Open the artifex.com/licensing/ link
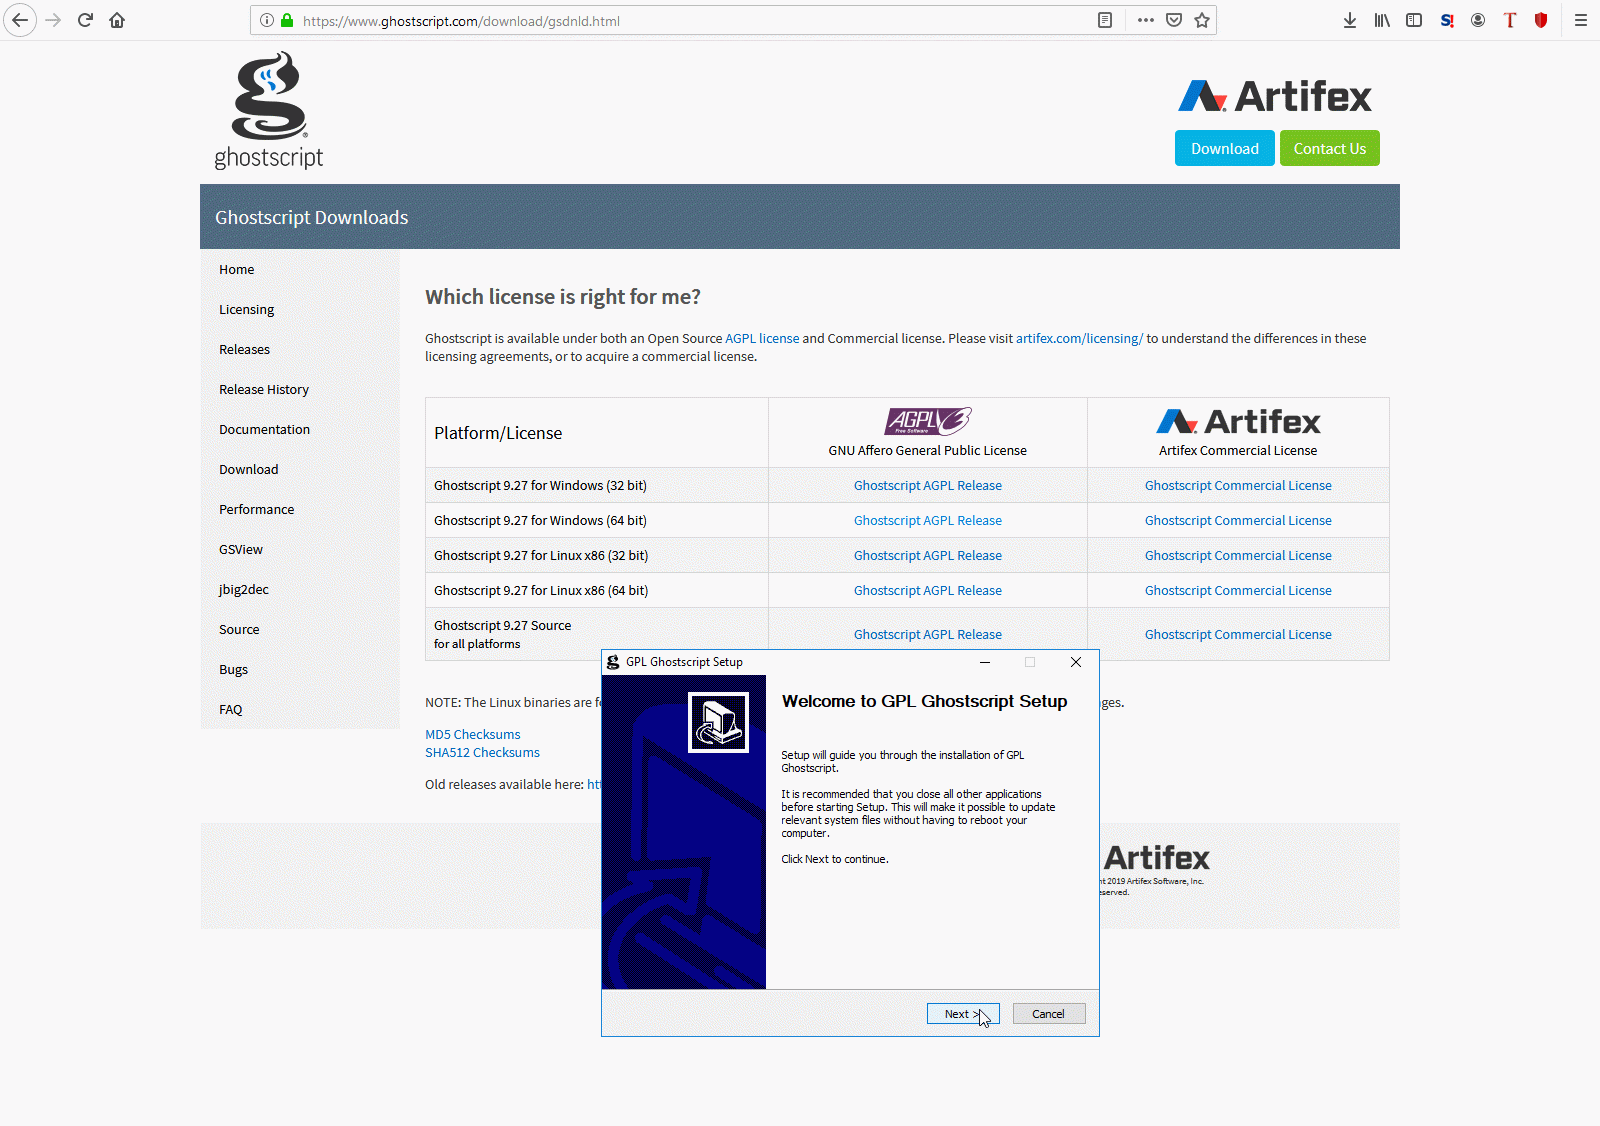The width and height of the screenshot is (1600, 1126). [x=1080, y=338]
